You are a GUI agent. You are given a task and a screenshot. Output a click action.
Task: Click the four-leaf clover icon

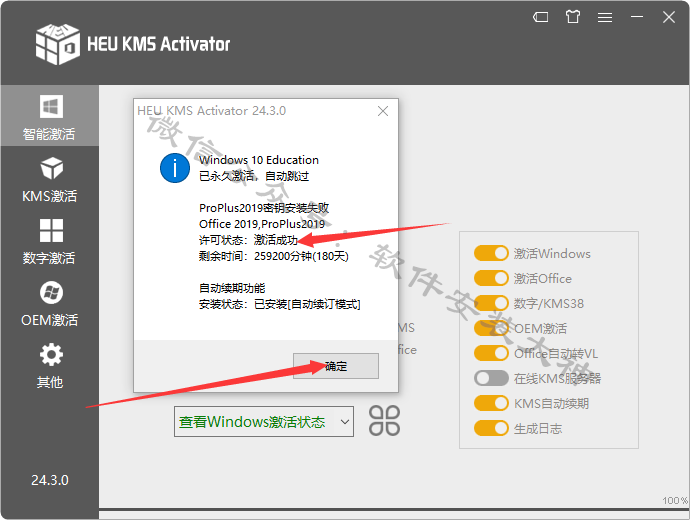(x=384, y=421)
